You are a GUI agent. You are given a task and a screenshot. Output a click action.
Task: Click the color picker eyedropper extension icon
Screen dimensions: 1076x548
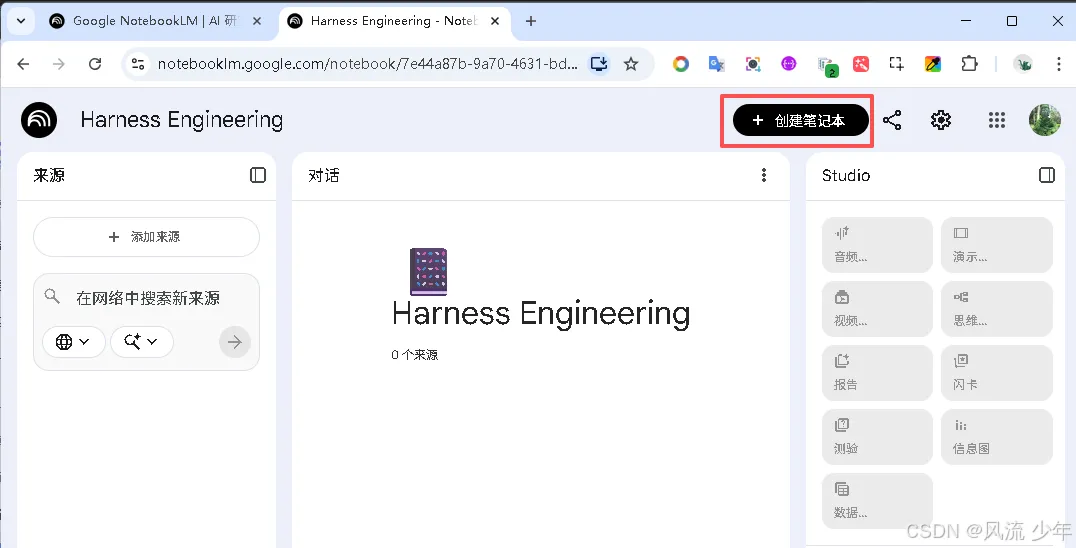933,64
